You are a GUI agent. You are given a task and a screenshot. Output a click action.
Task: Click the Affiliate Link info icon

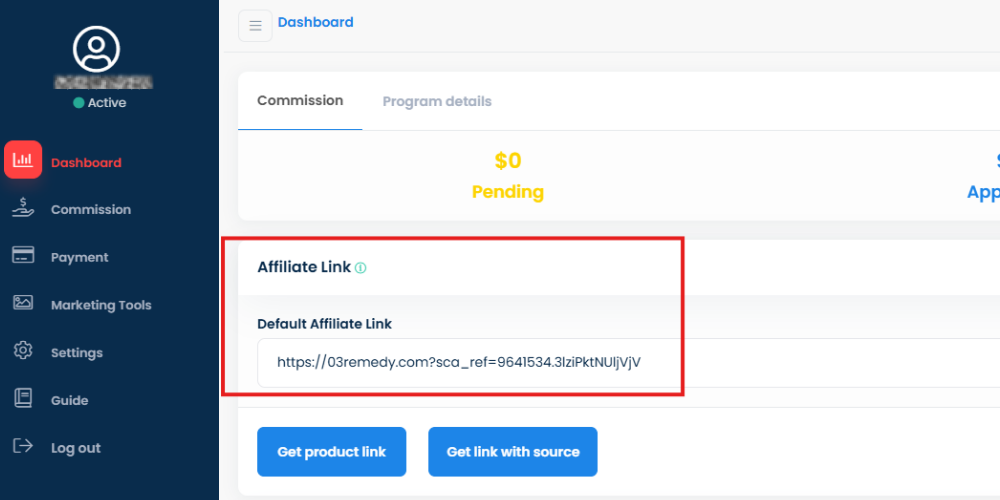tap(361, 268)
